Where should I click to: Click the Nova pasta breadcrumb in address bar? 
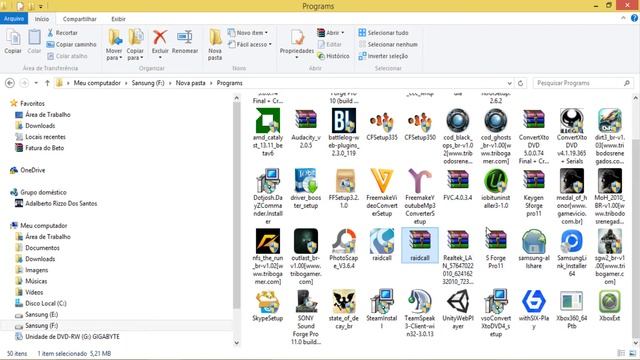[190, 83]
